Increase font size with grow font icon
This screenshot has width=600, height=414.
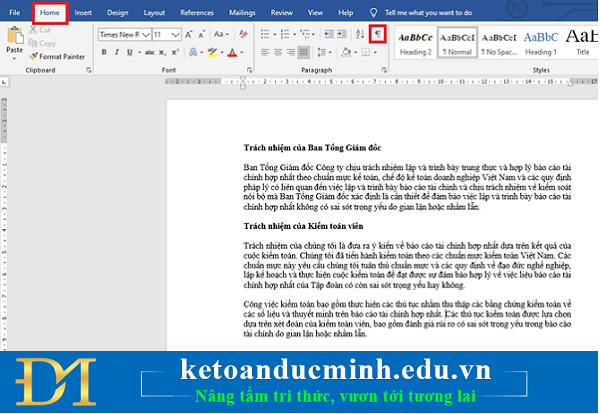click(x=189, y=35)
